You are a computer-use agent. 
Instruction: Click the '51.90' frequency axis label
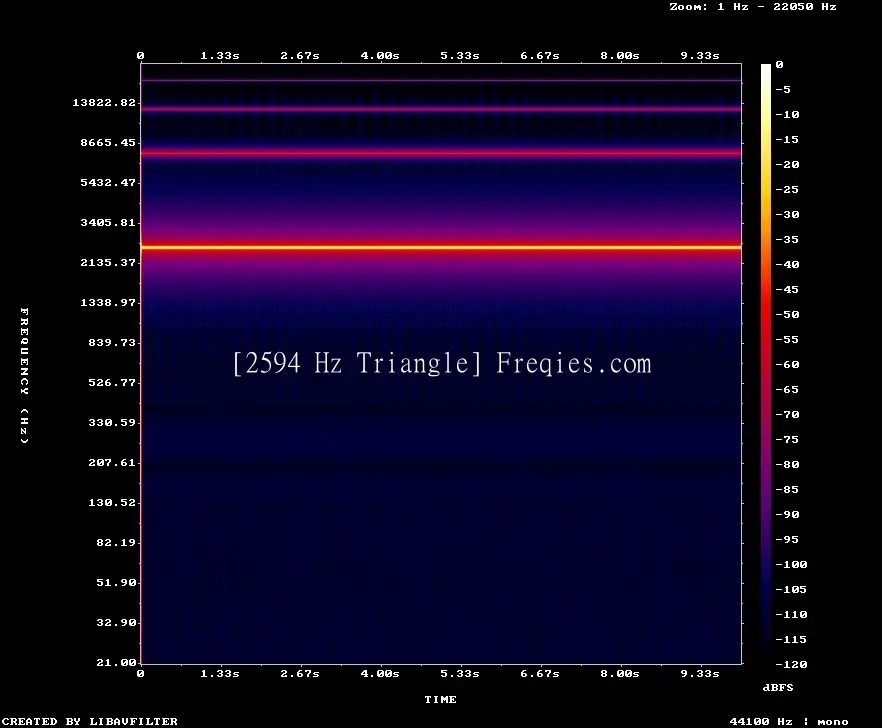pos(116,582)
